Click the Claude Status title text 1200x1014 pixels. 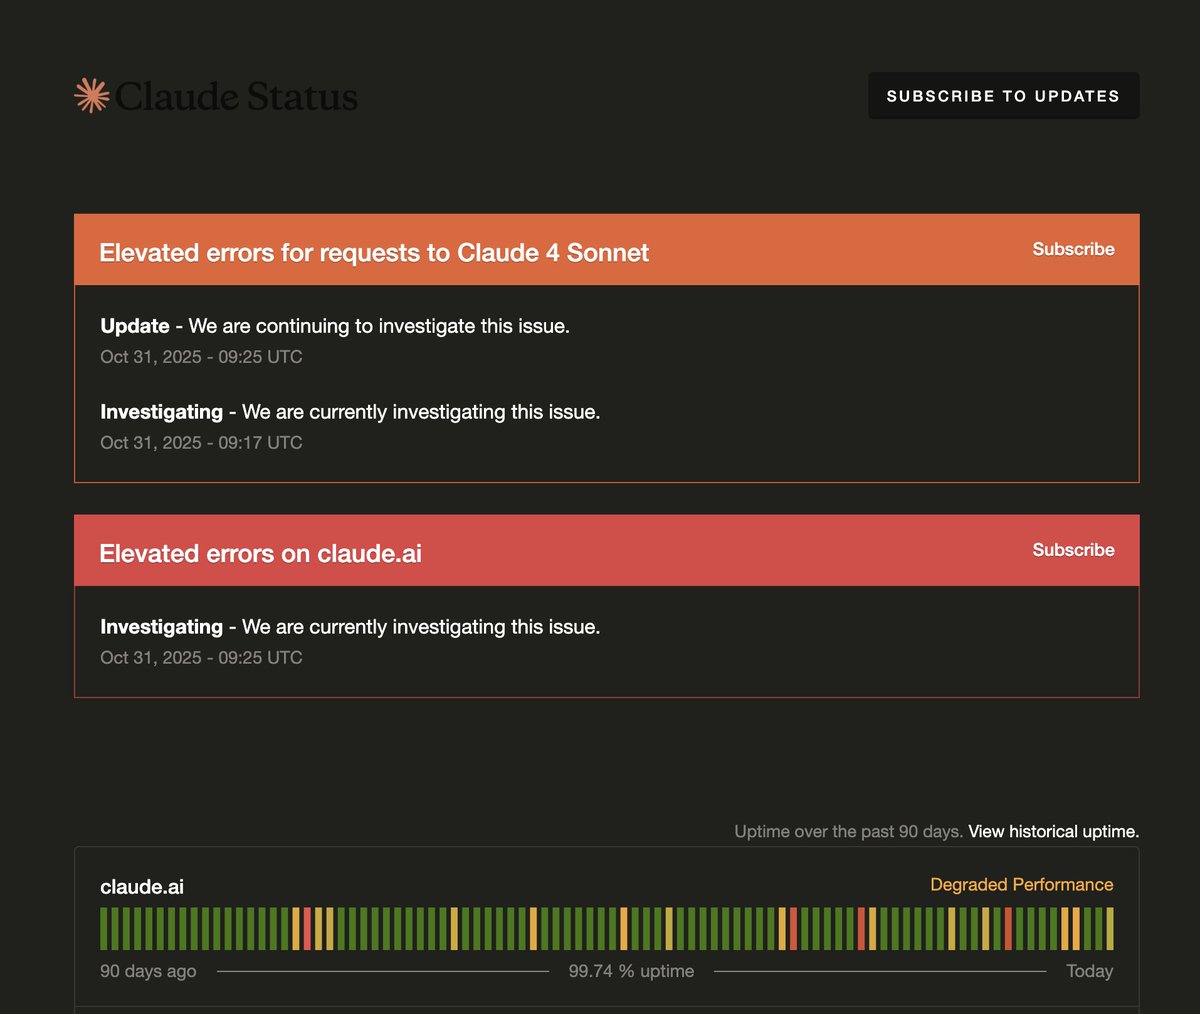pos(236,96)
